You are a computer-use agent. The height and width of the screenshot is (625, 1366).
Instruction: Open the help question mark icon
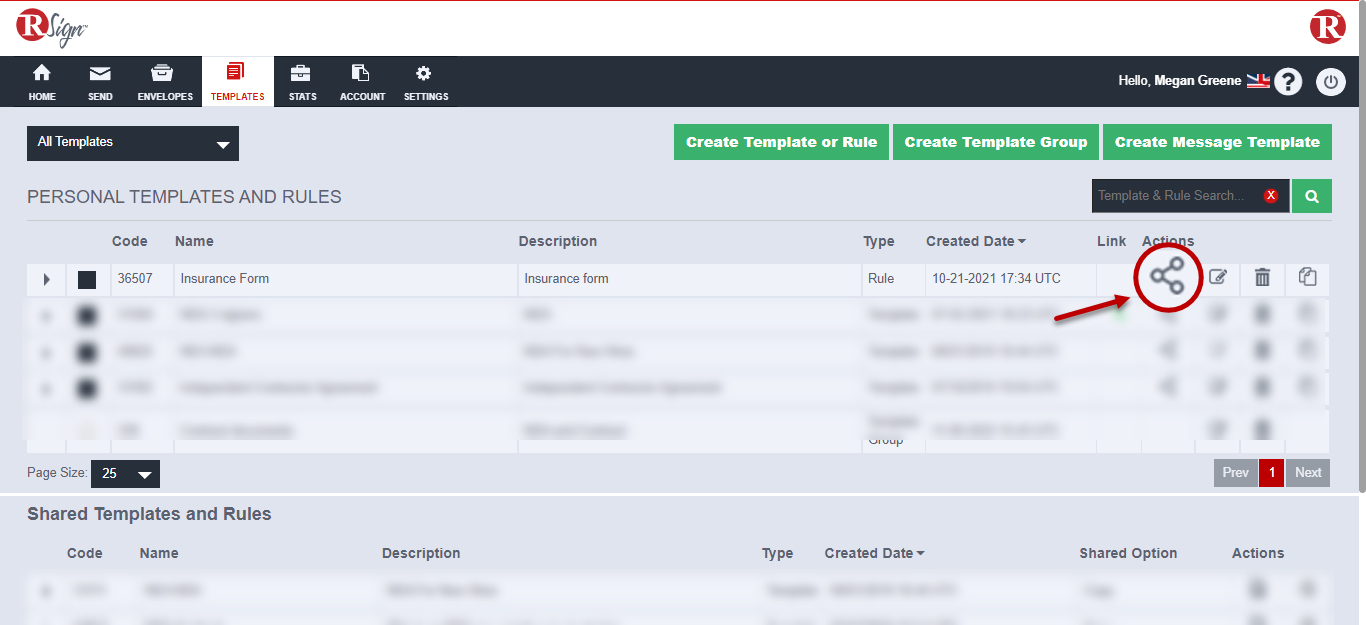point(1288,82)
